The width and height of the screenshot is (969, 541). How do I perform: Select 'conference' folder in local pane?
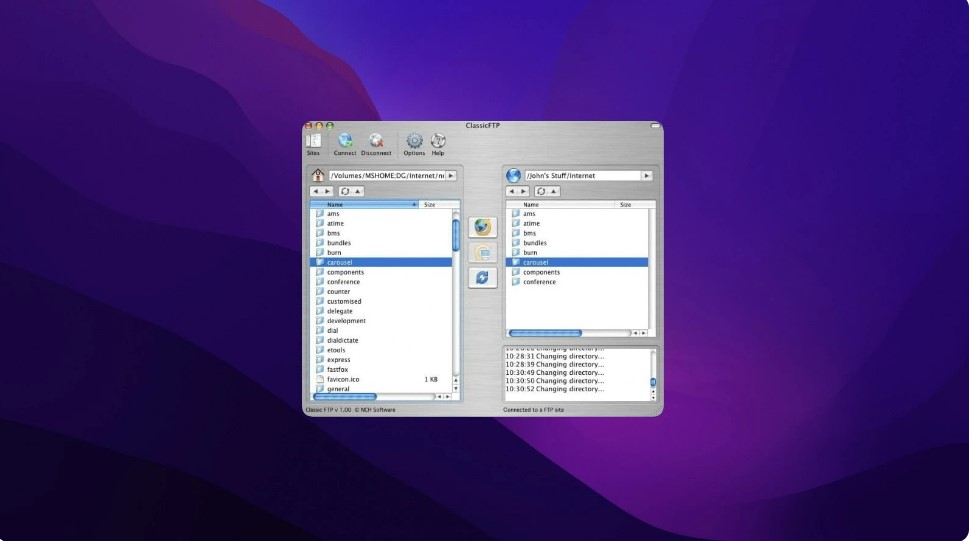click(381, 282)
